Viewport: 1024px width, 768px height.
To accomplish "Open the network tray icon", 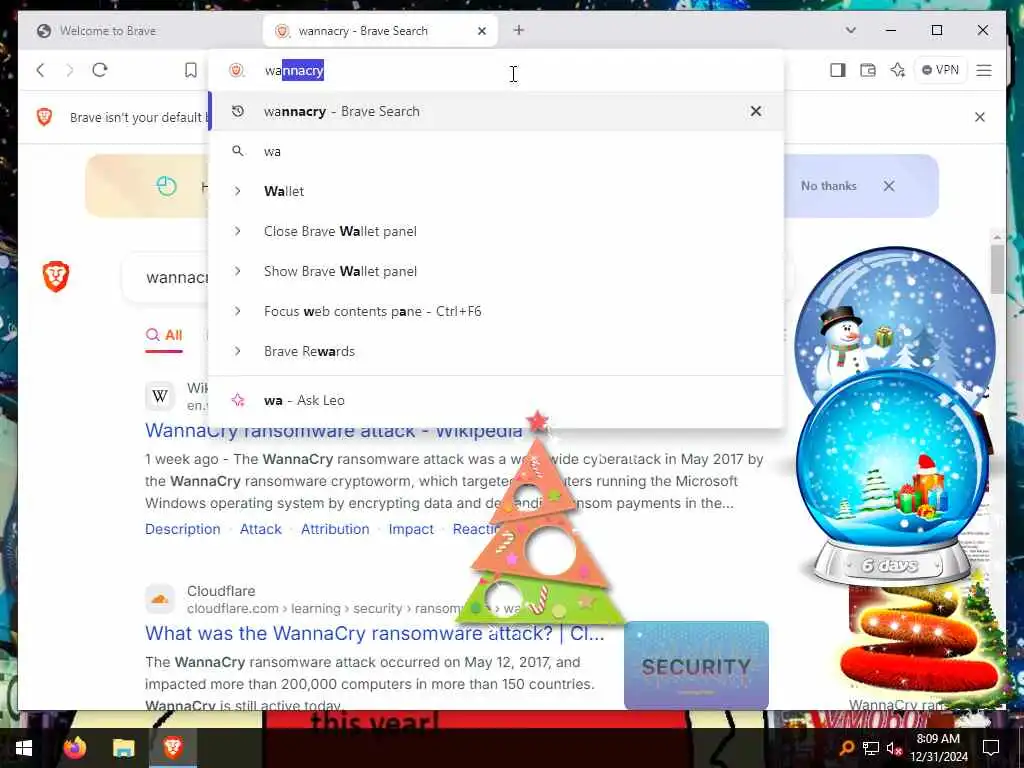I will coord(871,748).
